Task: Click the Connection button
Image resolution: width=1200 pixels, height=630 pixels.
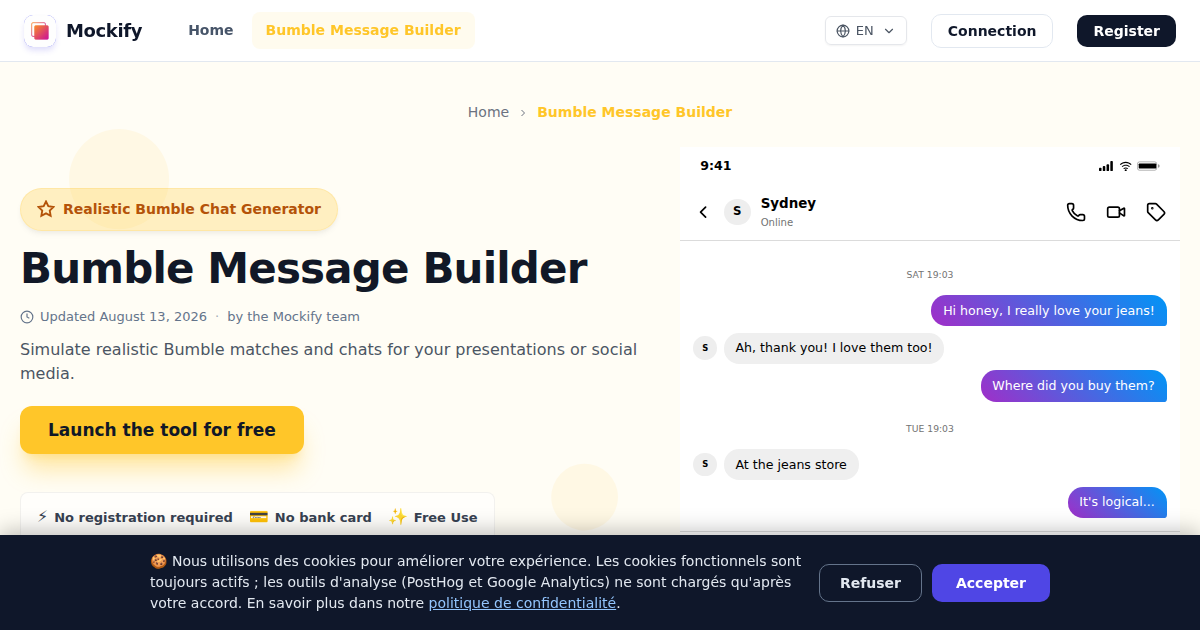Action: [992, 31]
